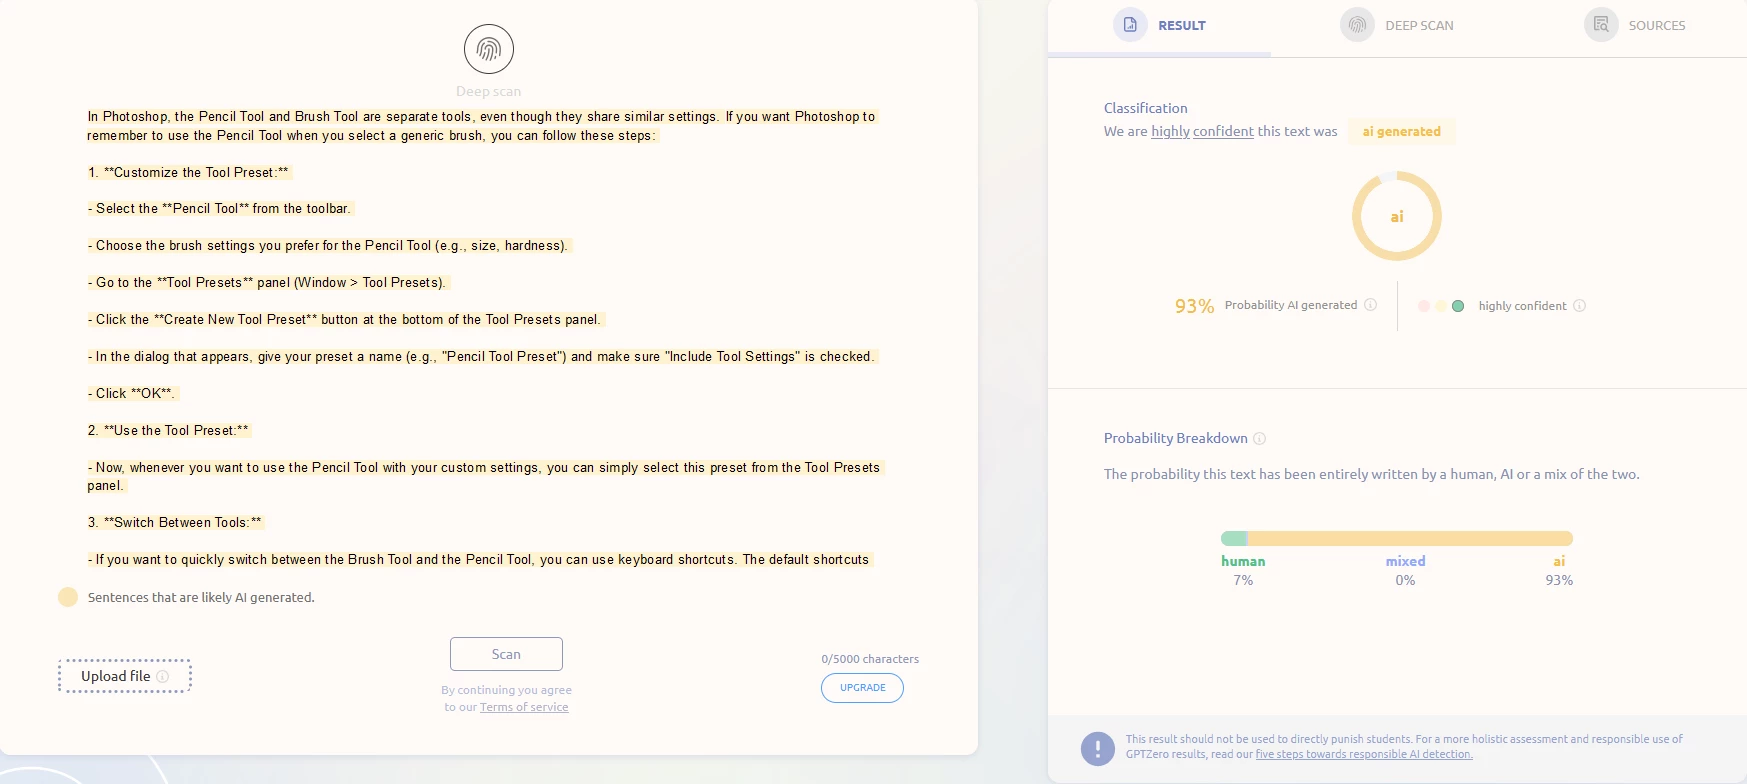Viewport: 1747px width, 784px height.
Task: Click the 'Probability Breakdown' heading
Action: pos(1176,438)
